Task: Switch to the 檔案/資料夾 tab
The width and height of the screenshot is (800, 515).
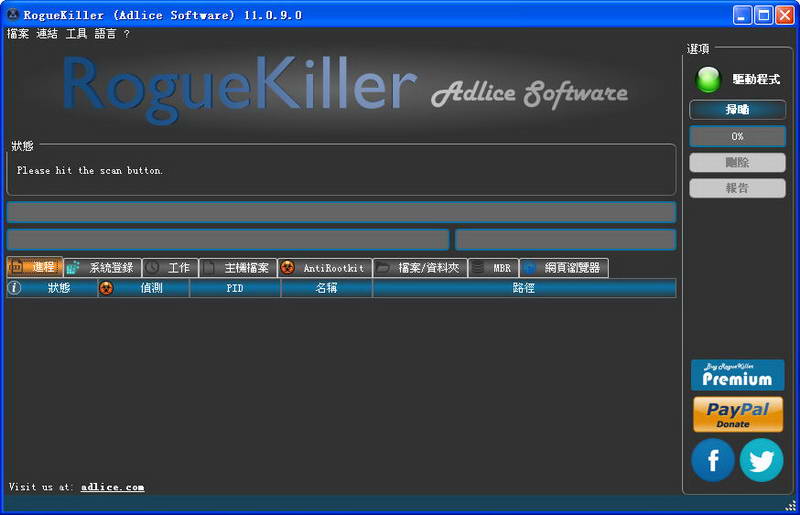Action: tap(420, 267)
